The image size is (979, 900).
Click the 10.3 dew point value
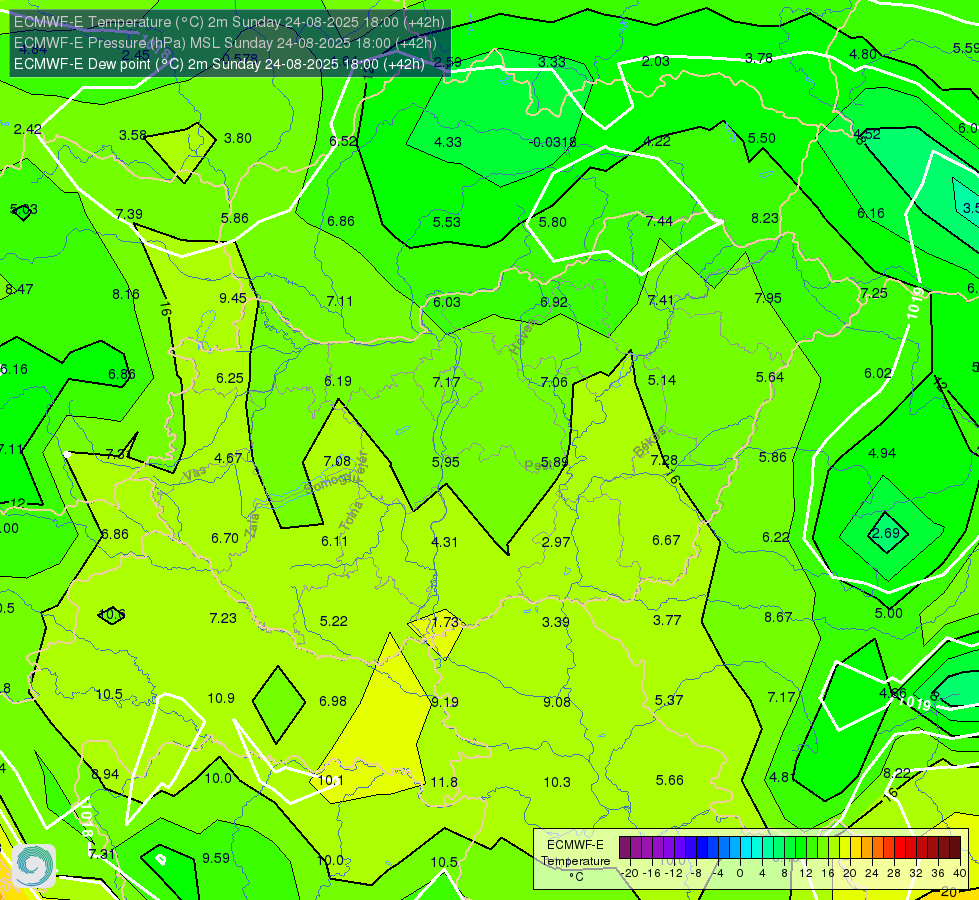(x=557, y=782)
